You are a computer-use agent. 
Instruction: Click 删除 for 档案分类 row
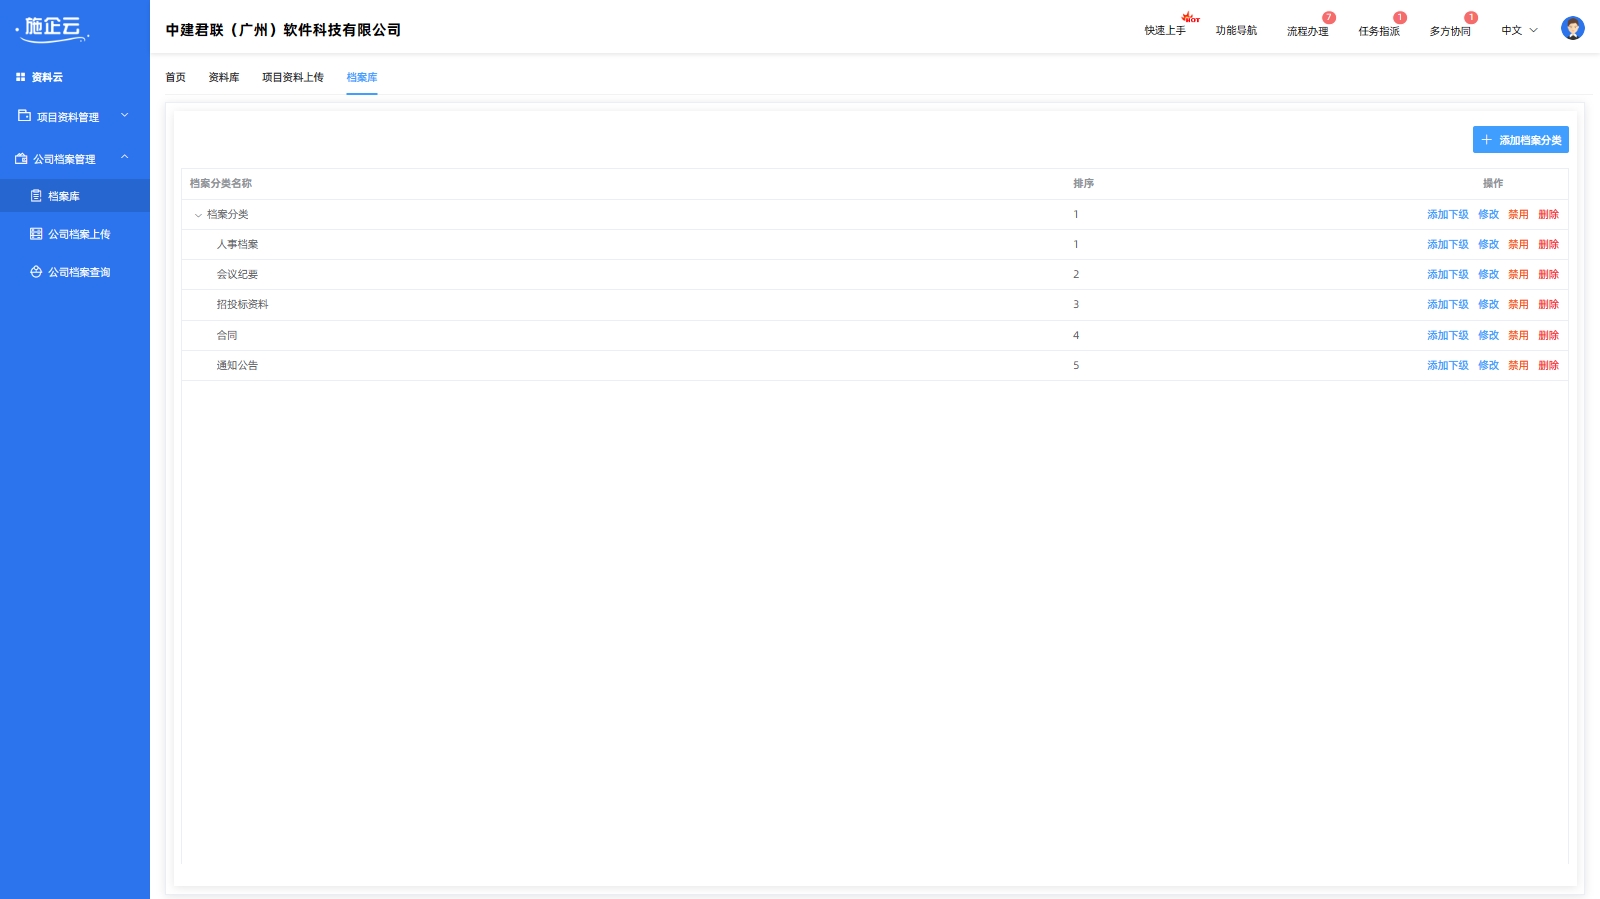pyautogui.click(x=1549, y=214)
